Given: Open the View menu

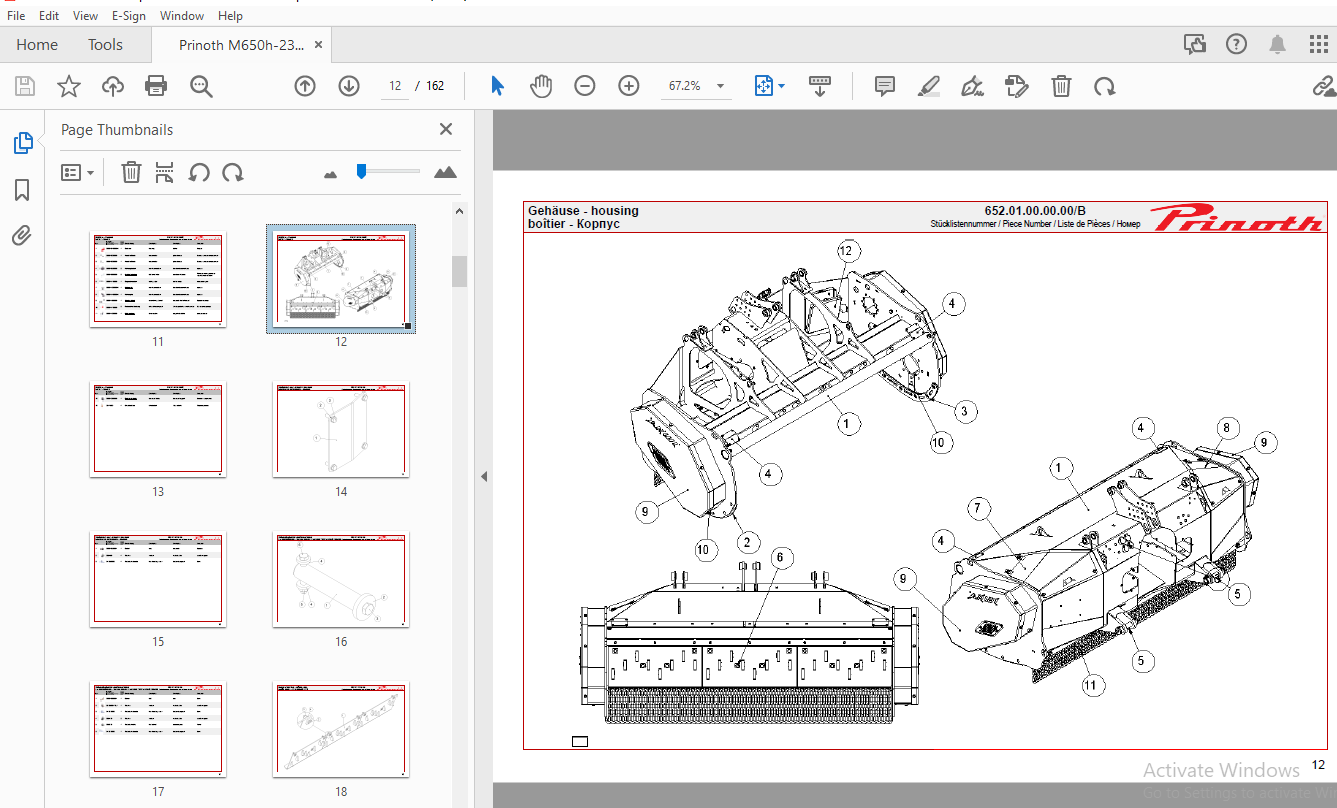Looking at the screenshot, I should click(x=86, y=16).
